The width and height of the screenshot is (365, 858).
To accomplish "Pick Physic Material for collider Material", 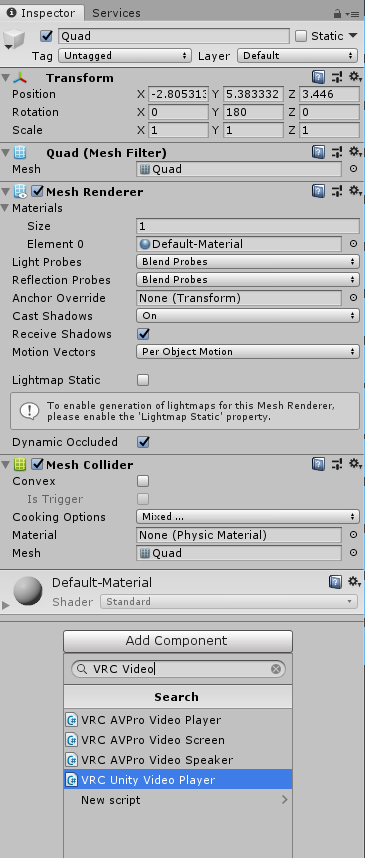I will (x=353, y=535).
